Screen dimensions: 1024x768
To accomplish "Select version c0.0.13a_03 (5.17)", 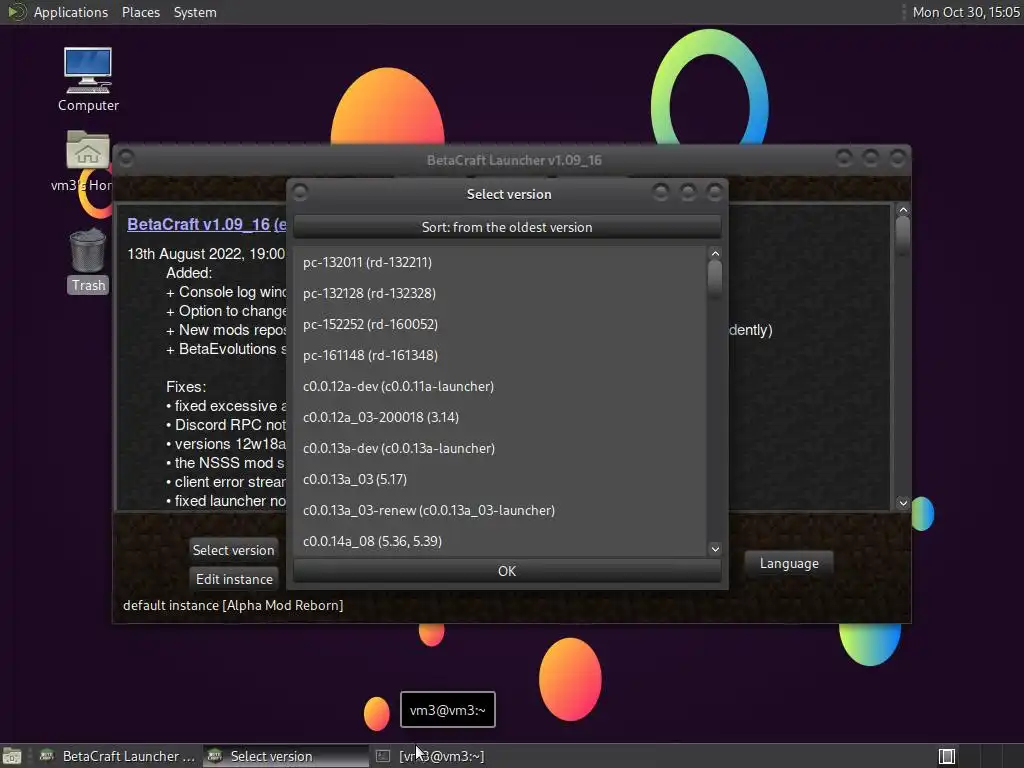I will click(x=500, y=479).
